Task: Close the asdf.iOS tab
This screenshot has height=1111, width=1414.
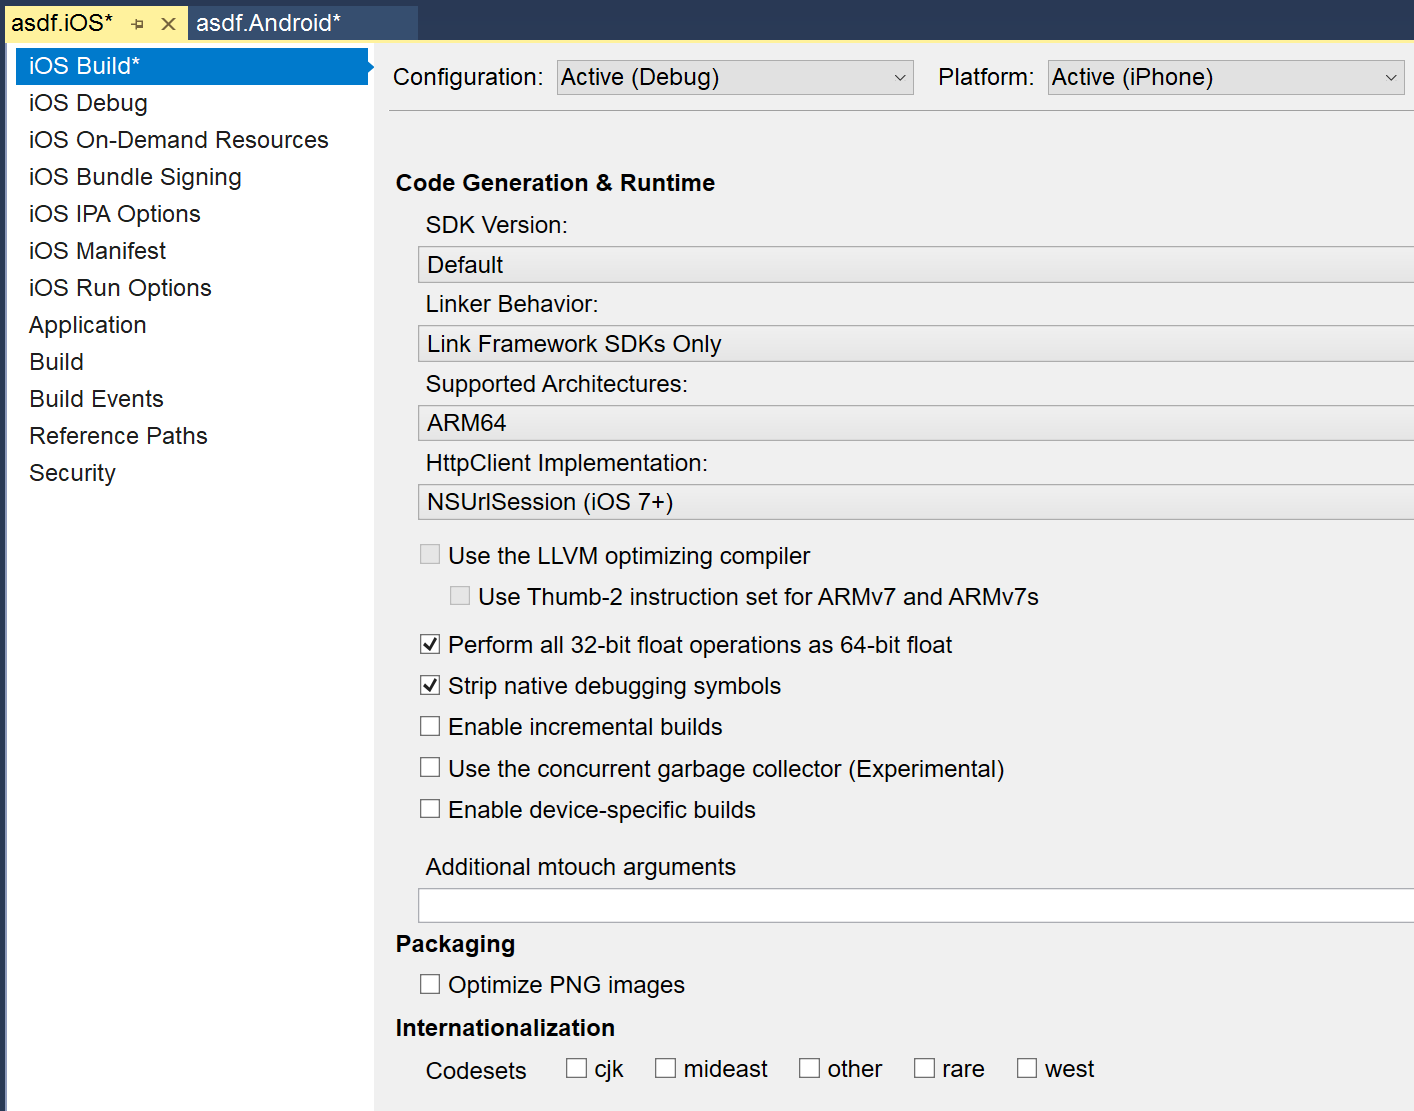Action: (x=168, y=24)
